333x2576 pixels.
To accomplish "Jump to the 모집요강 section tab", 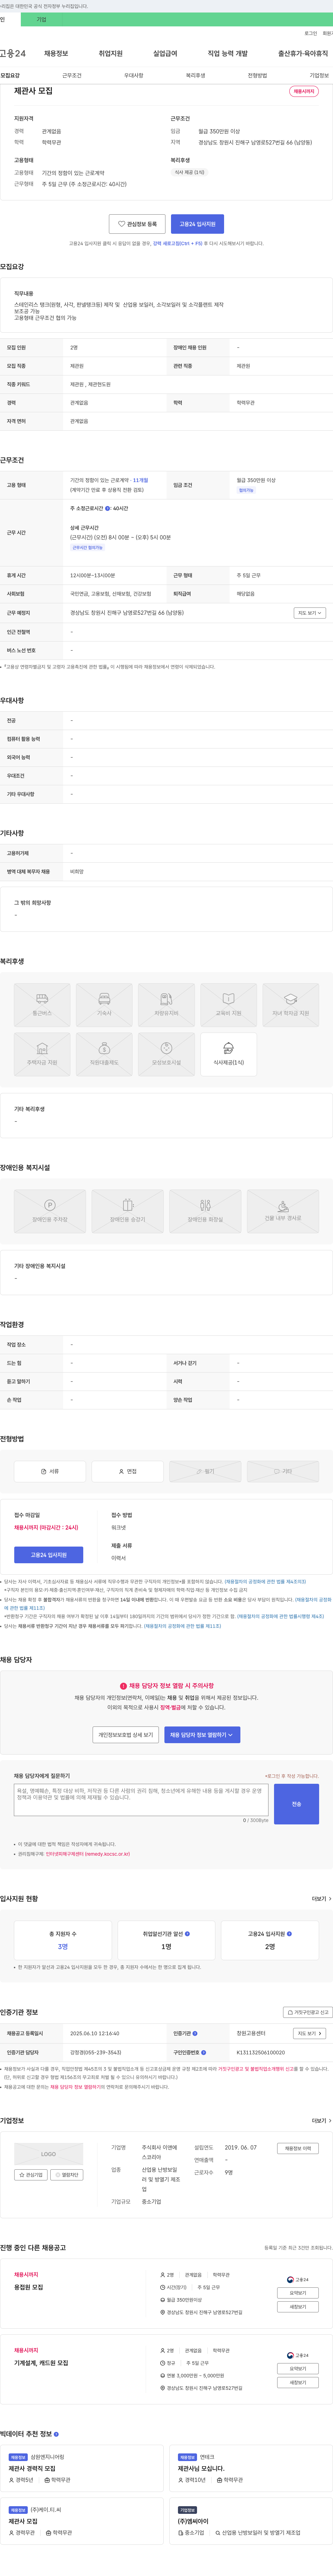I will (10, 75).
